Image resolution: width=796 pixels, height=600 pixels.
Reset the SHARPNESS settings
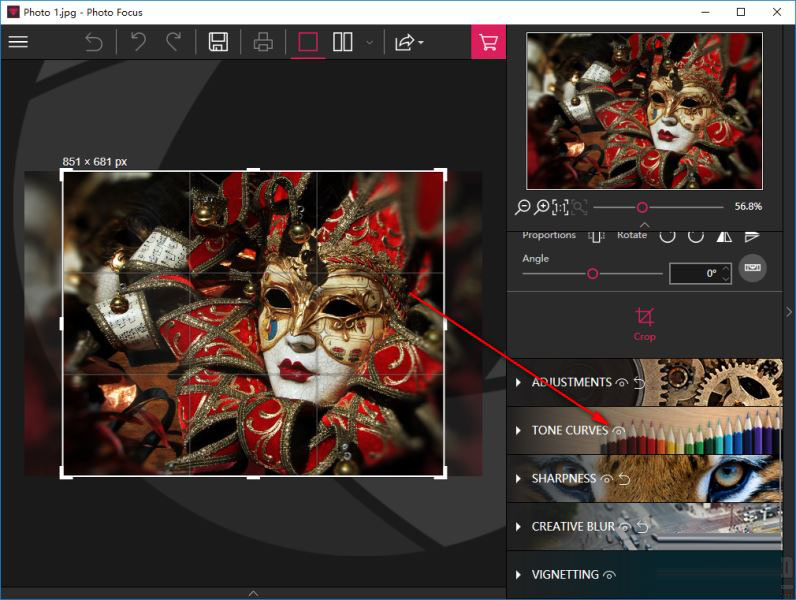[624, 479]
